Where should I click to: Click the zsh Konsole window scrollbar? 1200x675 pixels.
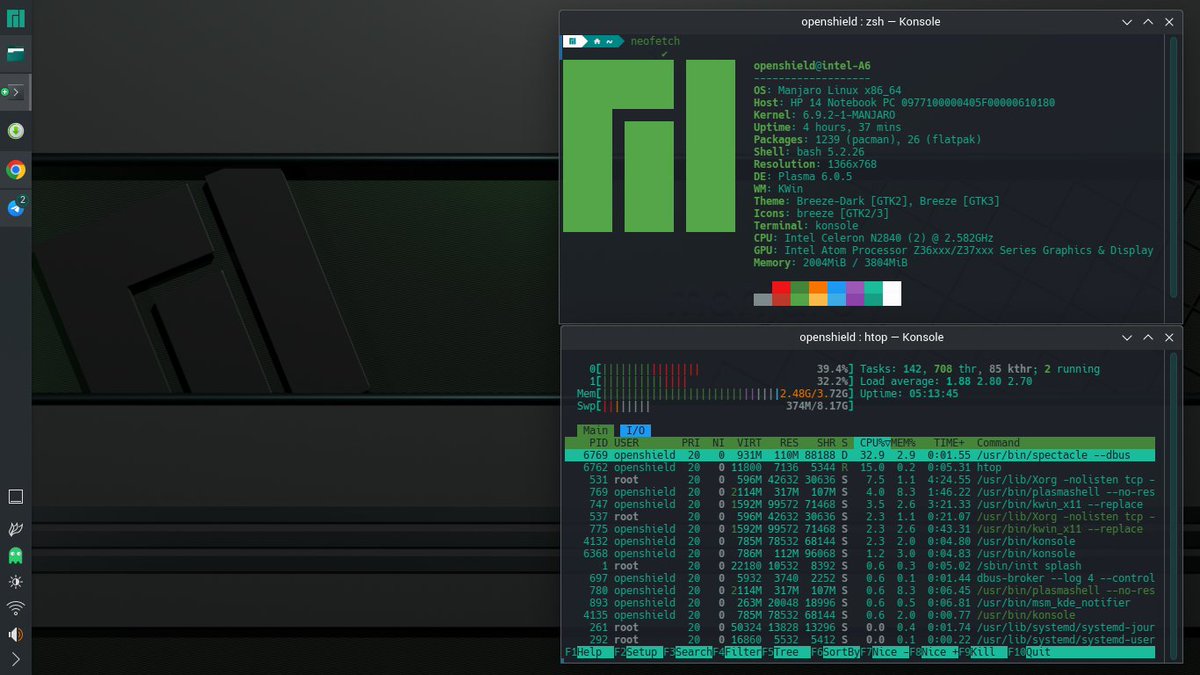coord(1174,165)
